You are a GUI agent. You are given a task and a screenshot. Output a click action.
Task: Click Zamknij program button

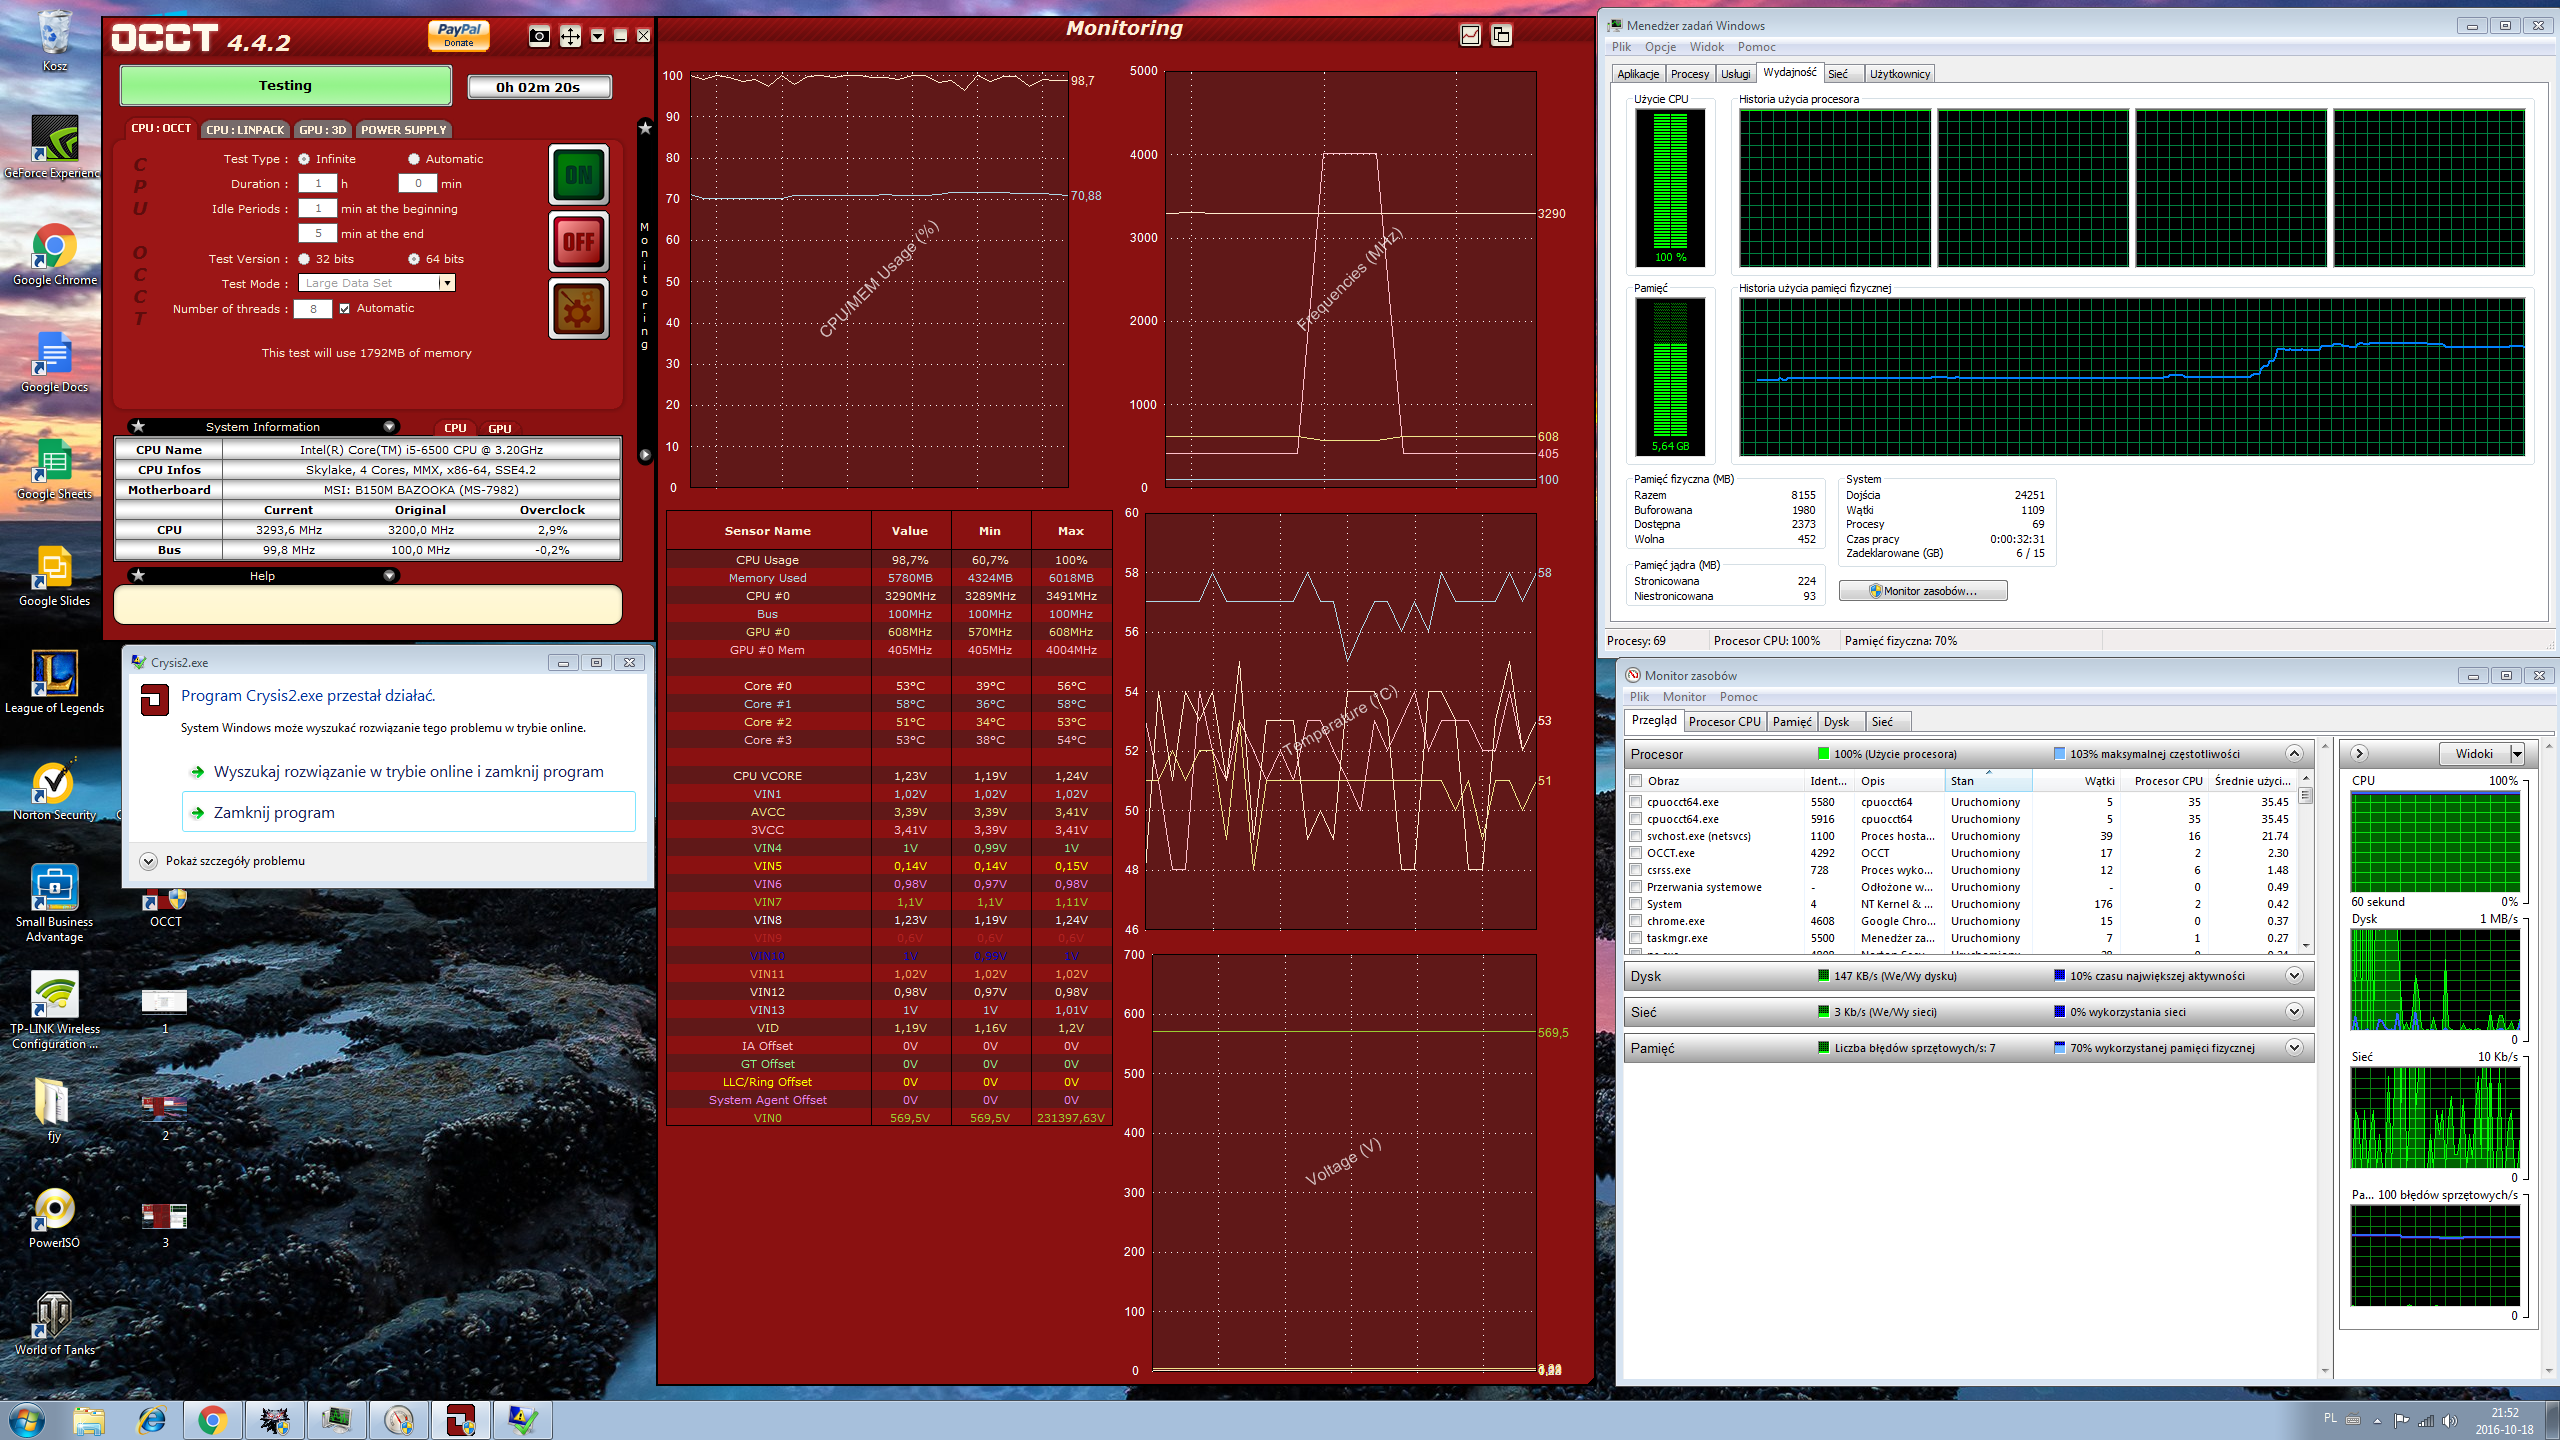(408, 812)
